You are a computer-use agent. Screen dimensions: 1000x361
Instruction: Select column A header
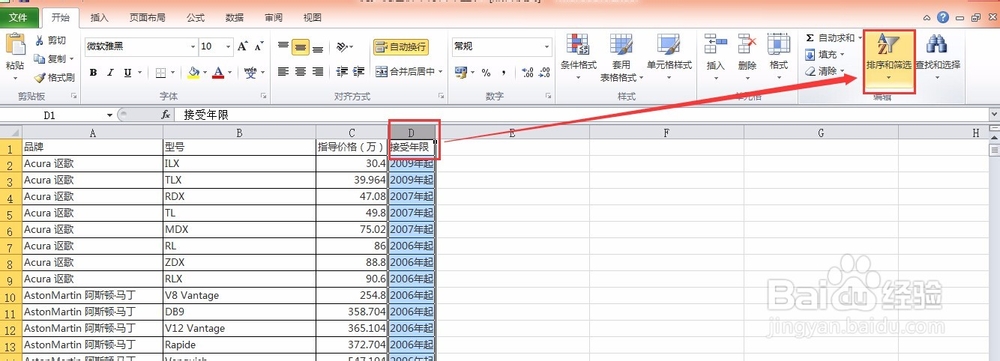92,133
